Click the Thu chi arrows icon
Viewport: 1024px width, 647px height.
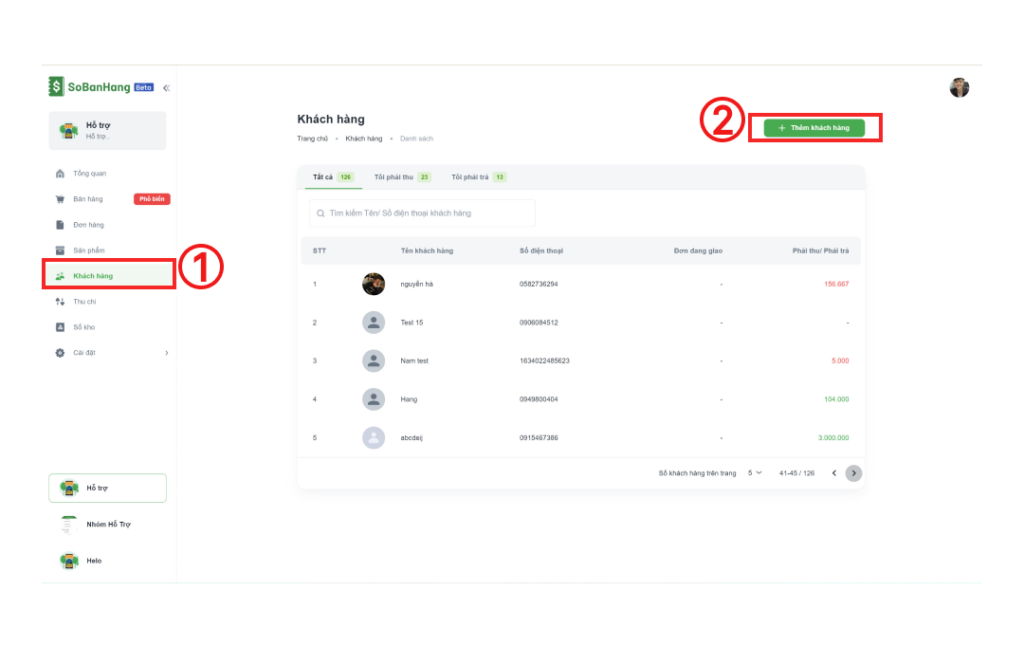tap(60, 301)
